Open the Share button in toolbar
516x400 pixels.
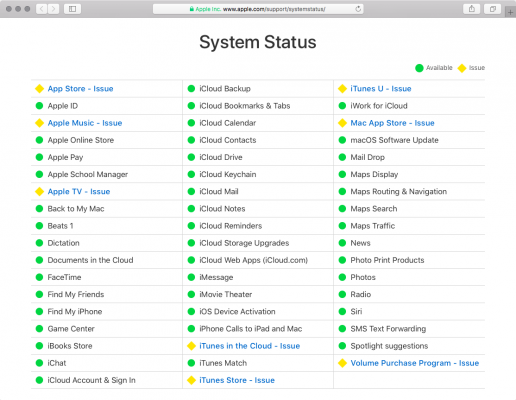coord(472,9)
